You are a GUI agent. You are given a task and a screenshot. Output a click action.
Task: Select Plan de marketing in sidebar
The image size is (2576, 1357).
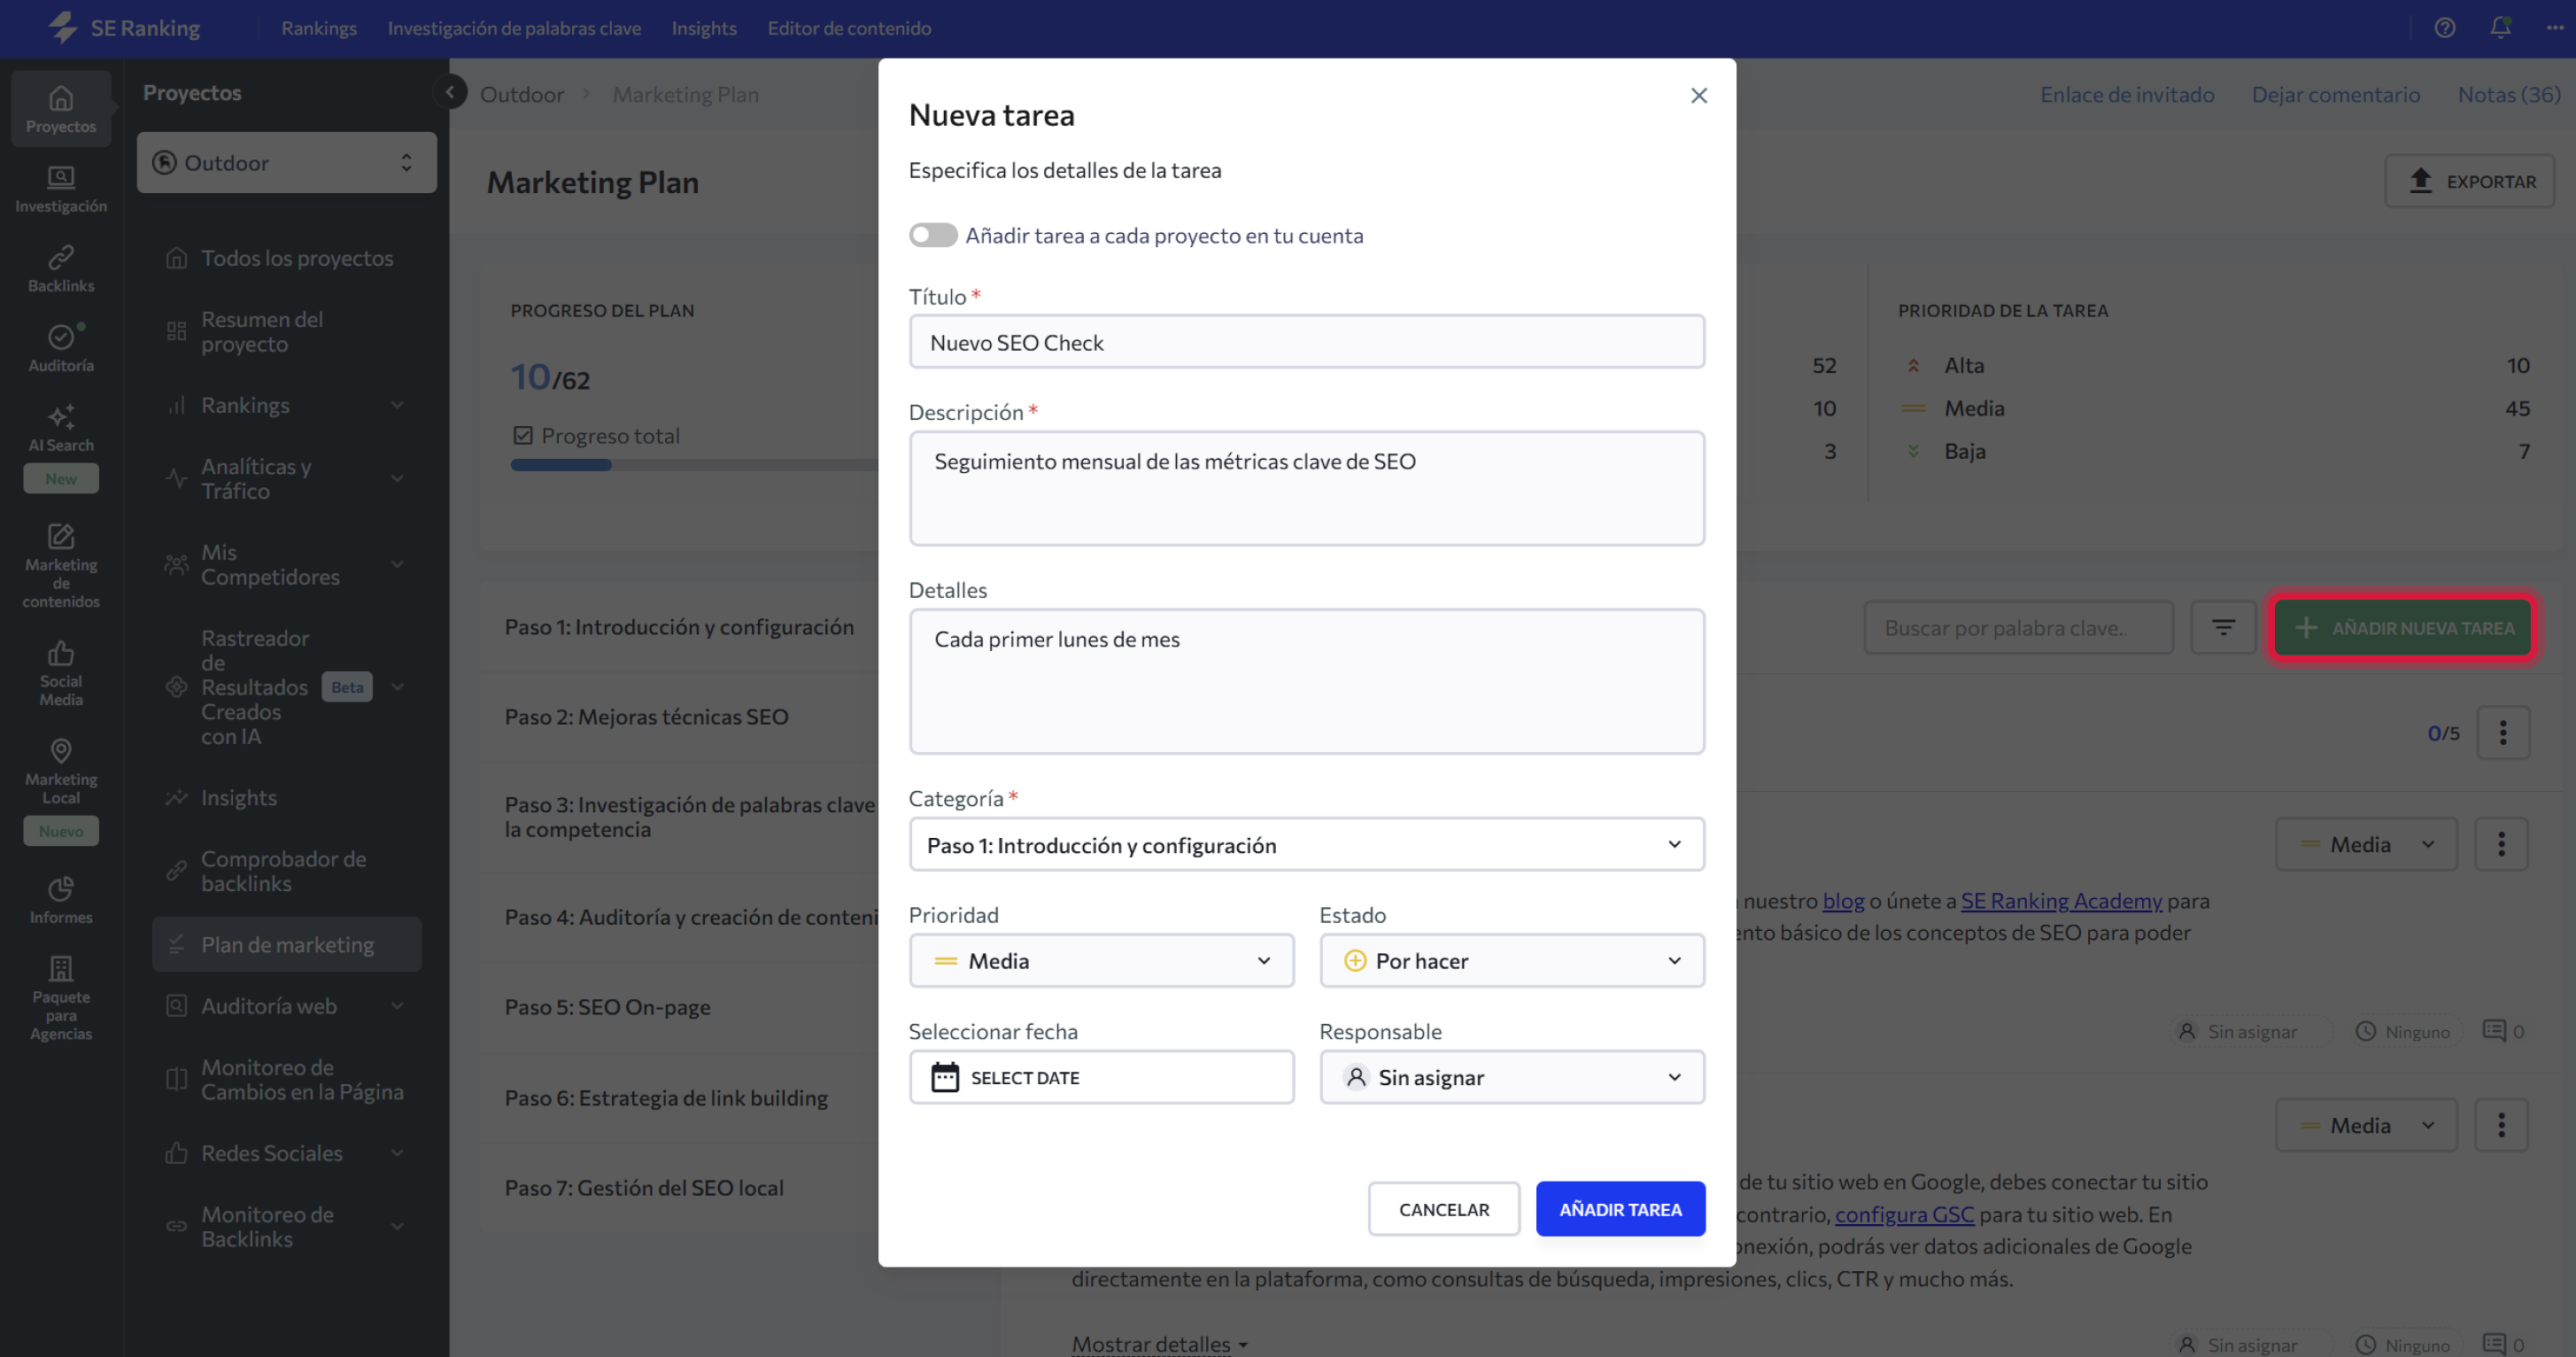286,943
